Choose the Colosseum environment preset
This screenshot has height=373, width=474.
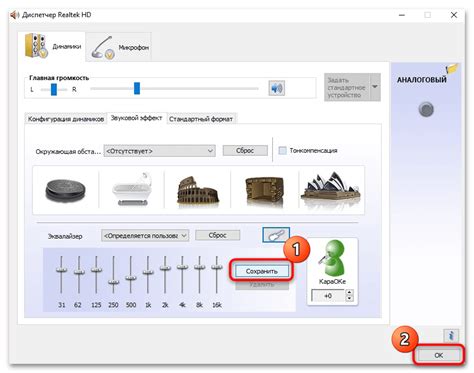[198, 190]
